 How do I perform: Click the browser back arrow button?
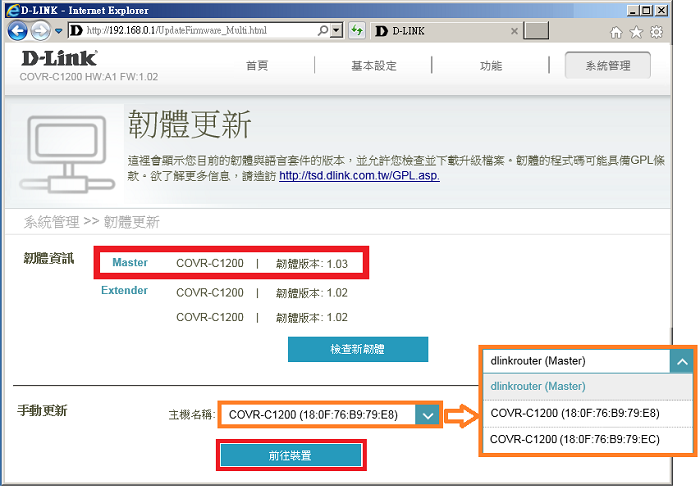[17, 31]
